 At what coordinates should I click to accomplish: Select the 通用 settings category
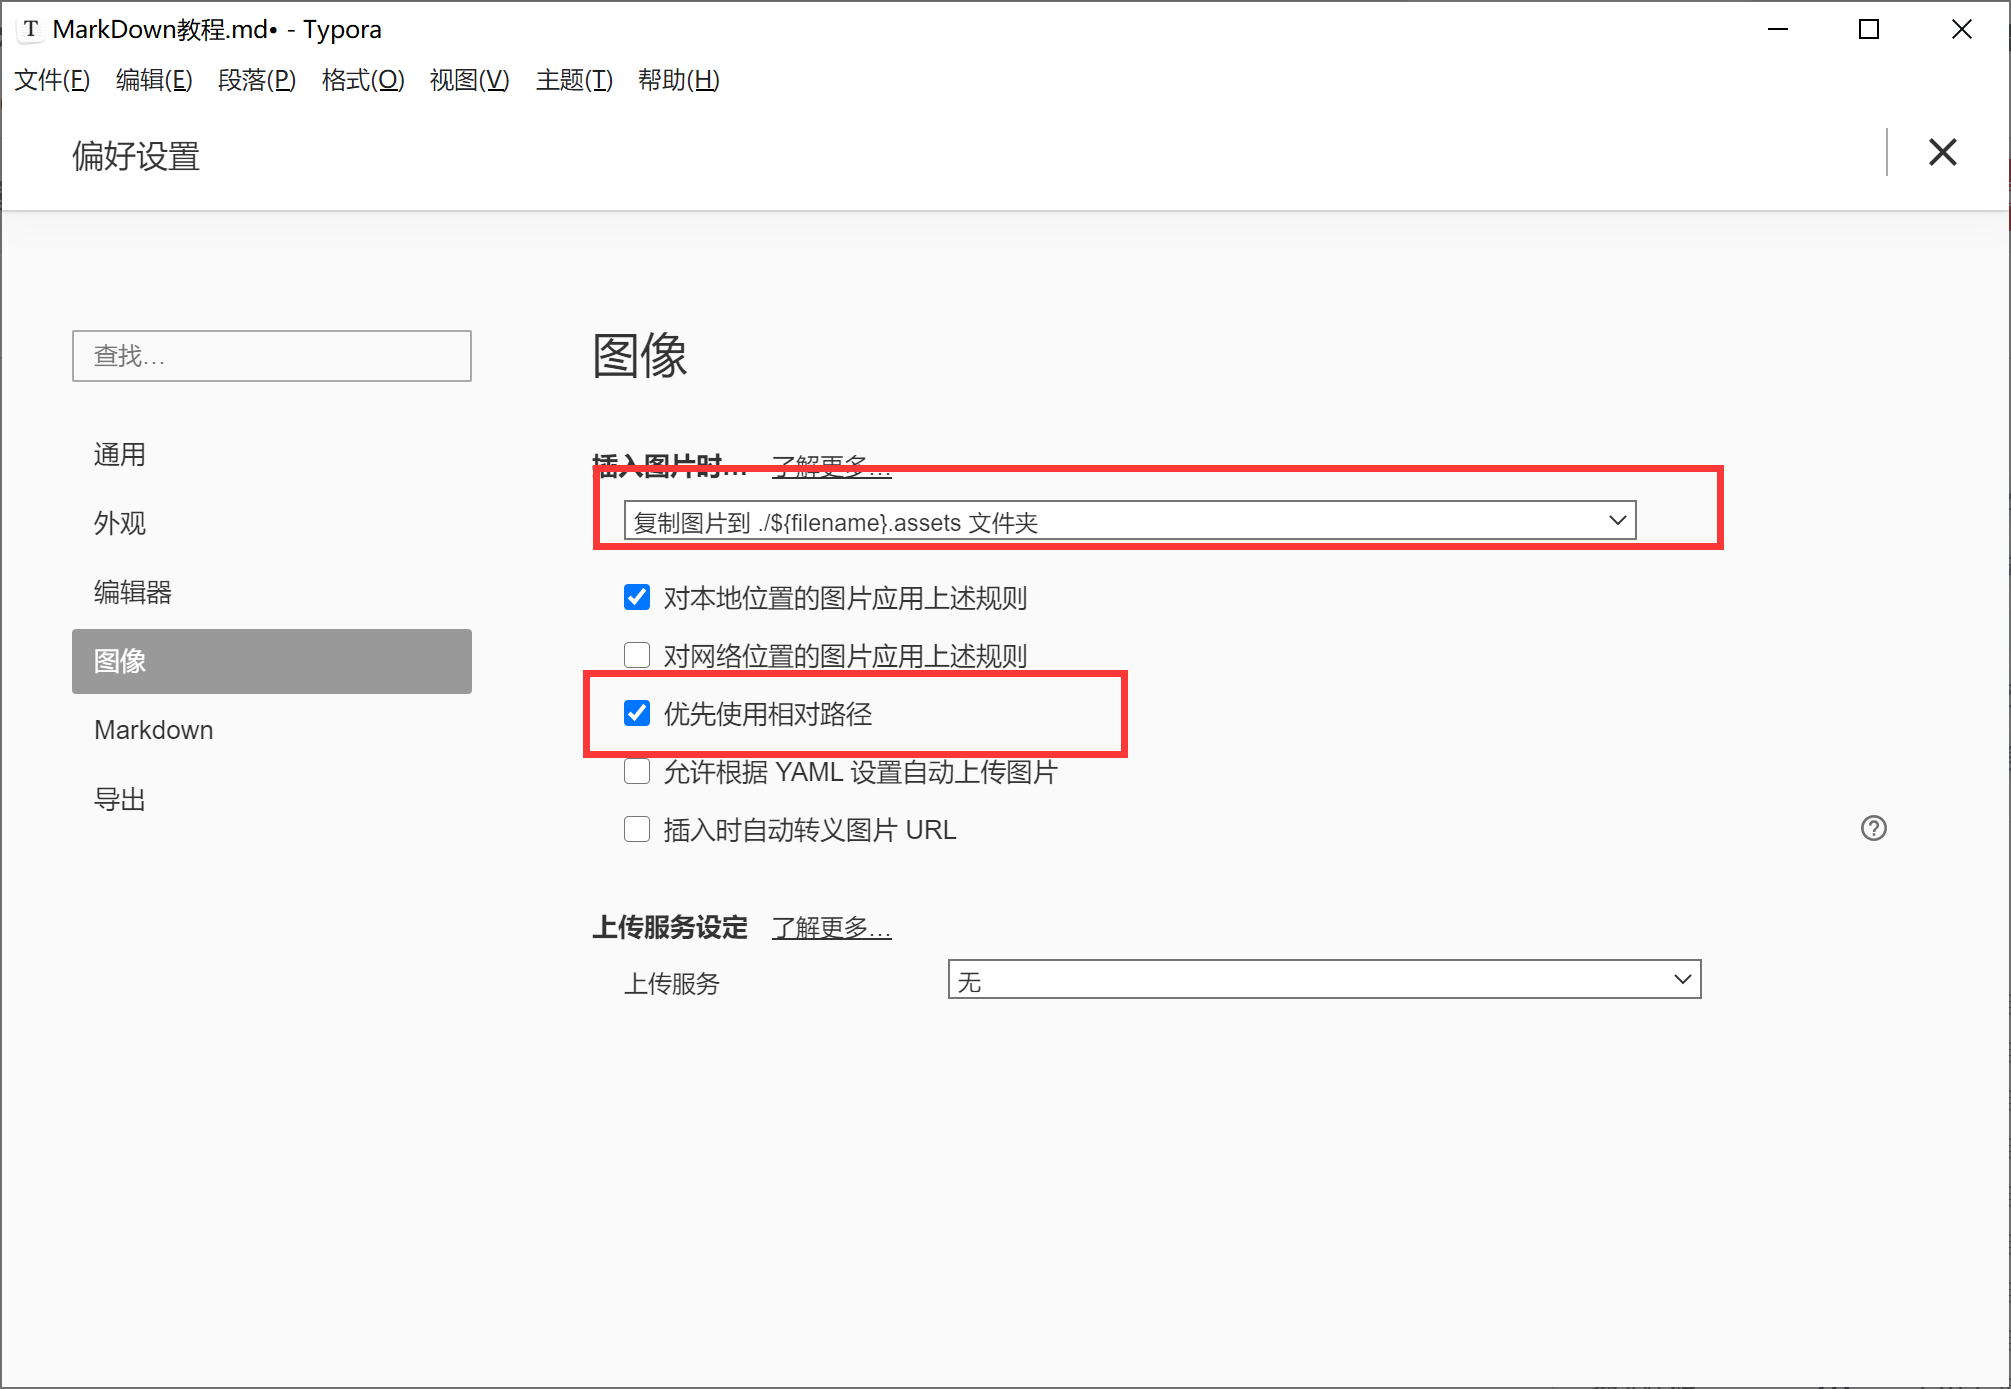[272, 455]
